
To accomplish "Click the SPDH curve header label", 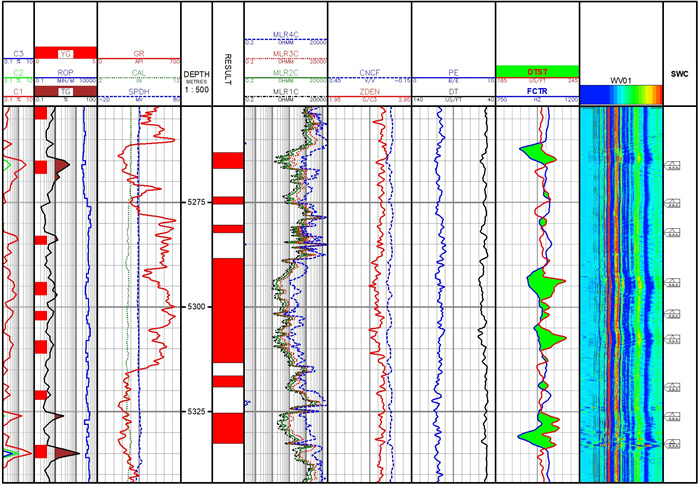I will click(139, 91).
